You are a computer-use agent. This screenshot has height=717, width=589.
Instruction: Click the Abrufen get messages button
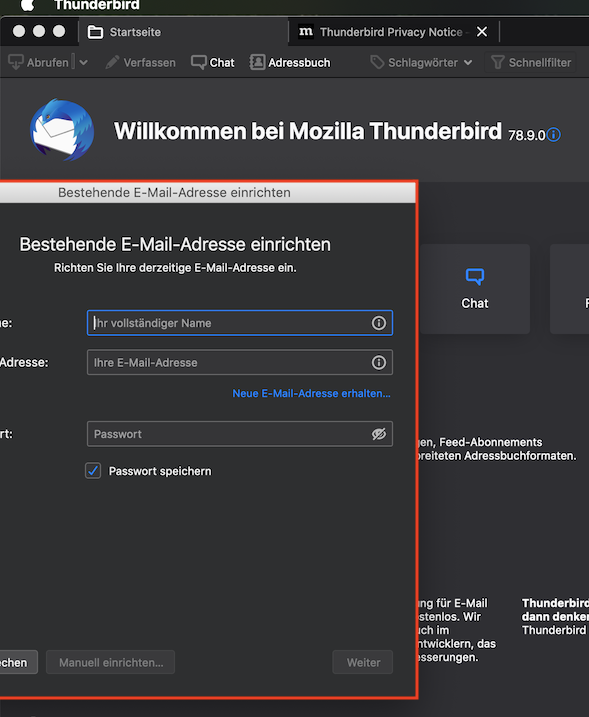pos(38,62)
